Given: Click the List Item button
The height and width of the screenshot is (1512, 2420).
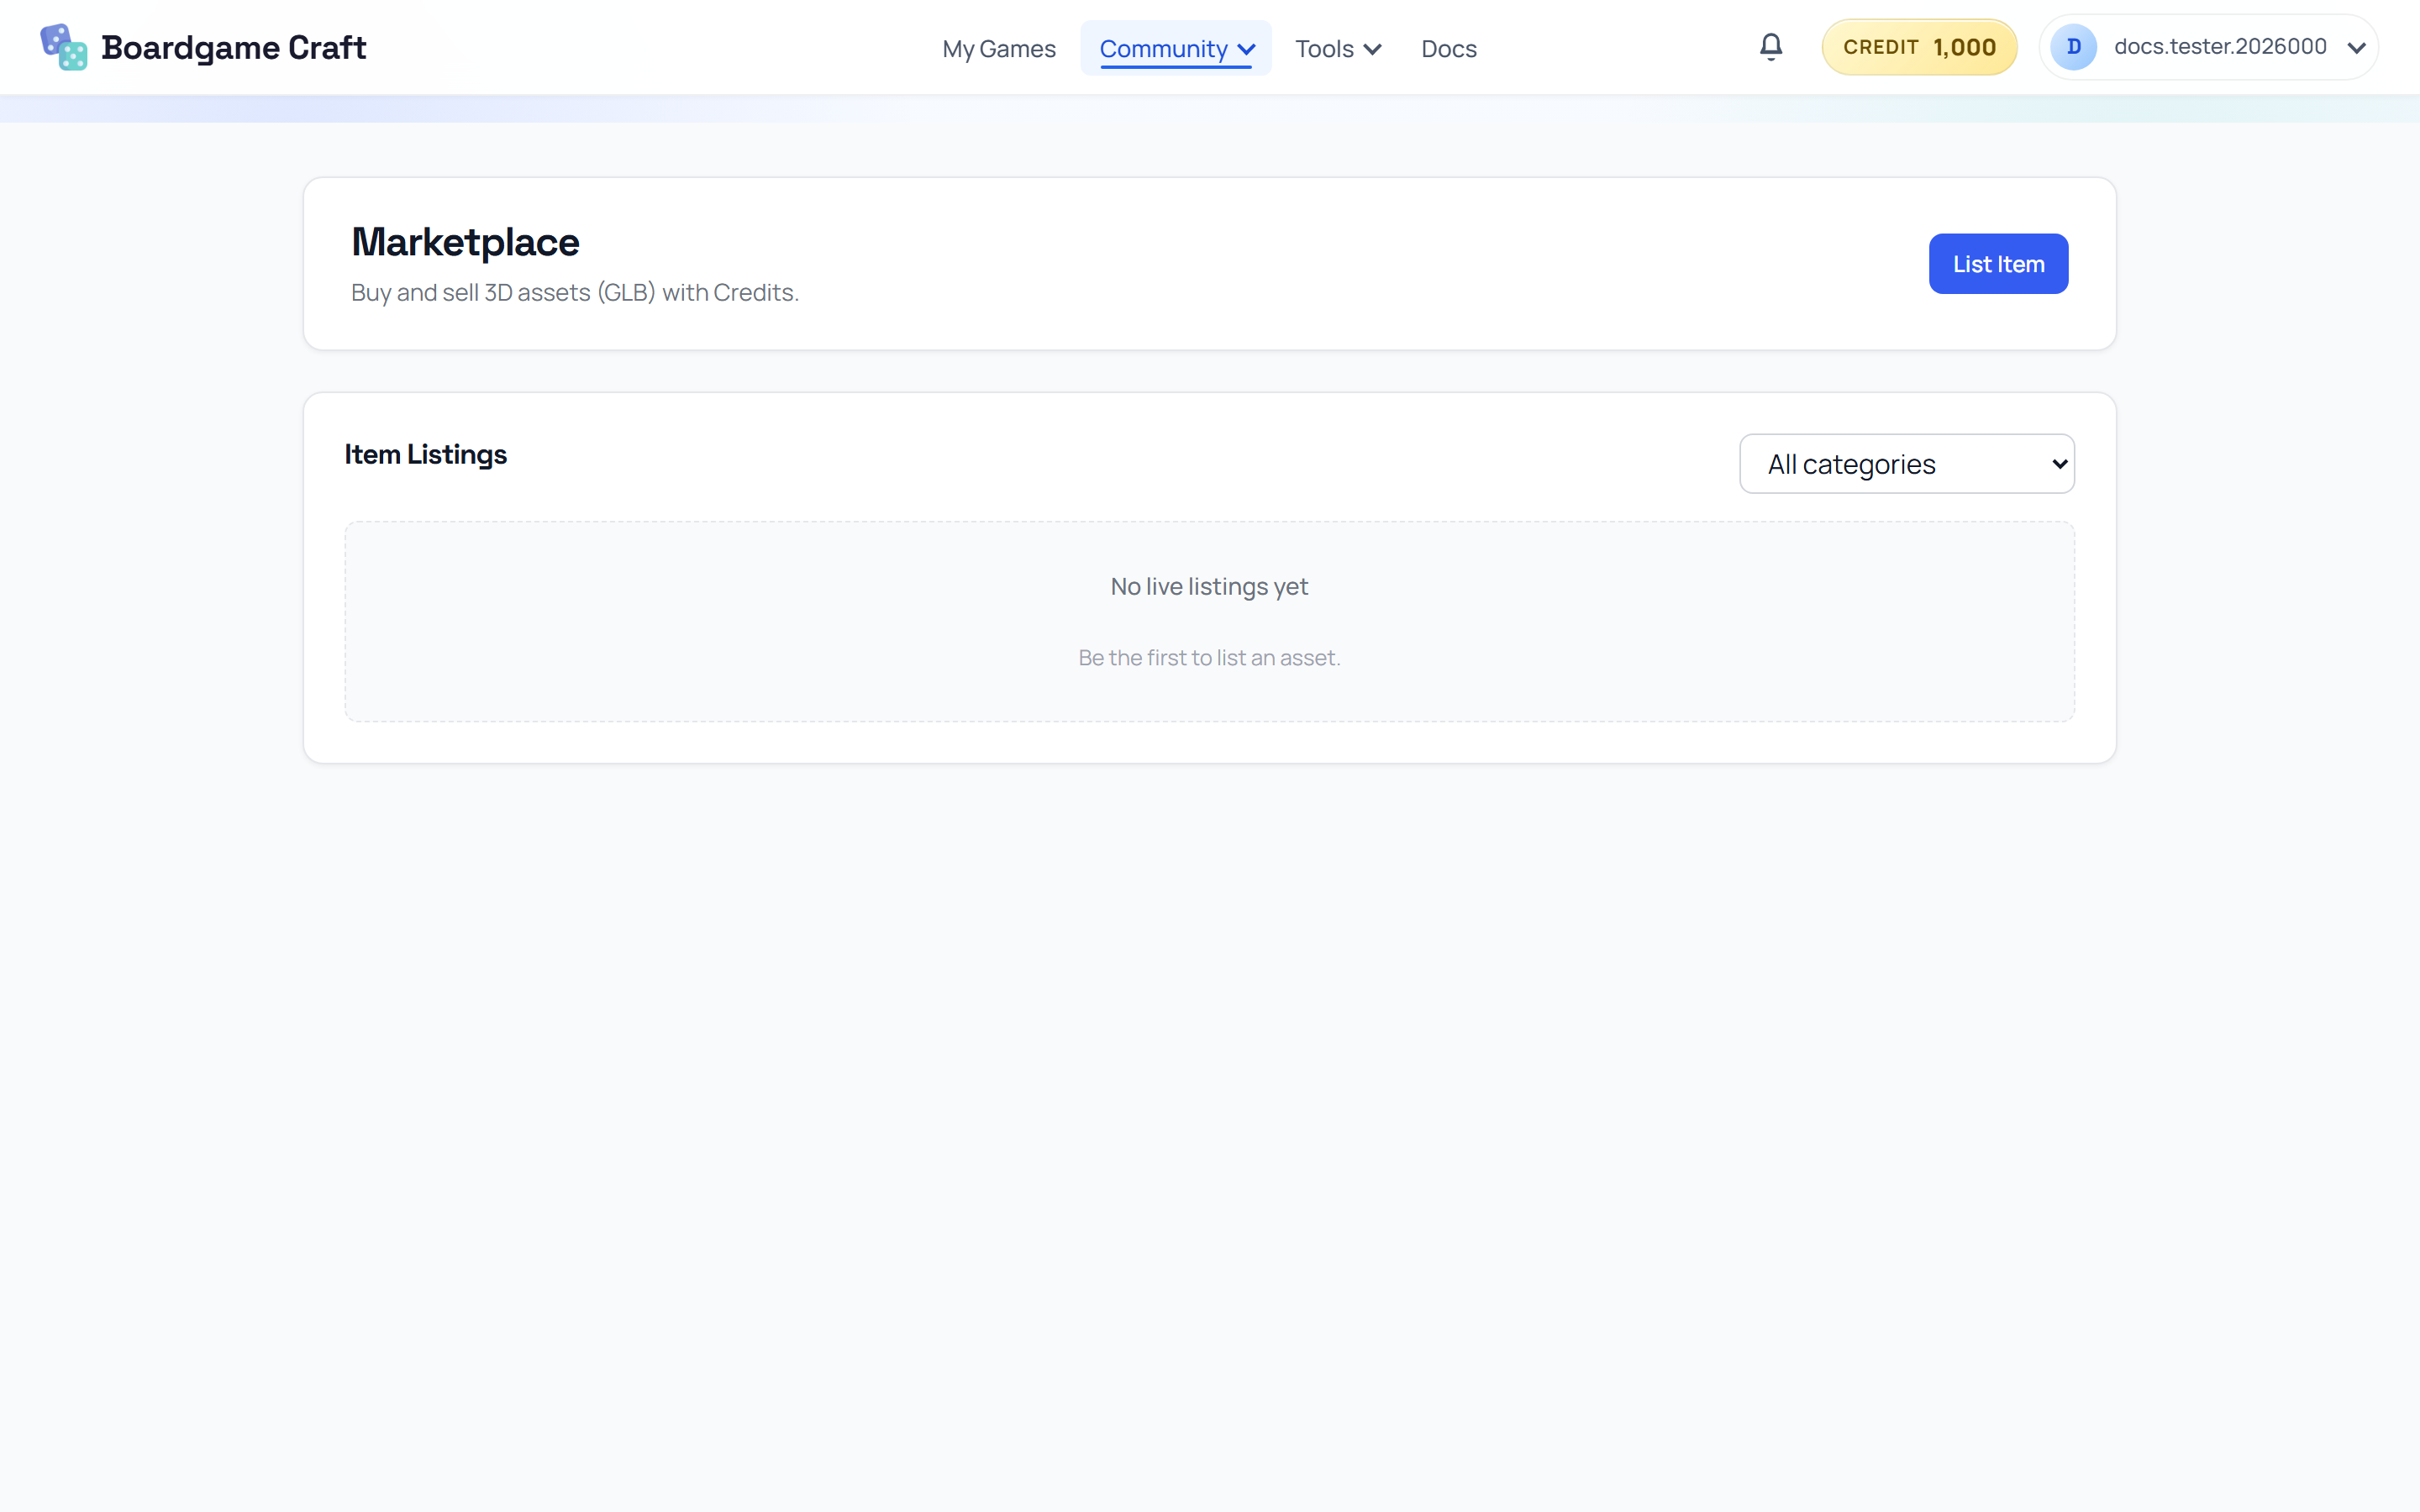Looking at the screenshot, I should [x=1998, y=264].
